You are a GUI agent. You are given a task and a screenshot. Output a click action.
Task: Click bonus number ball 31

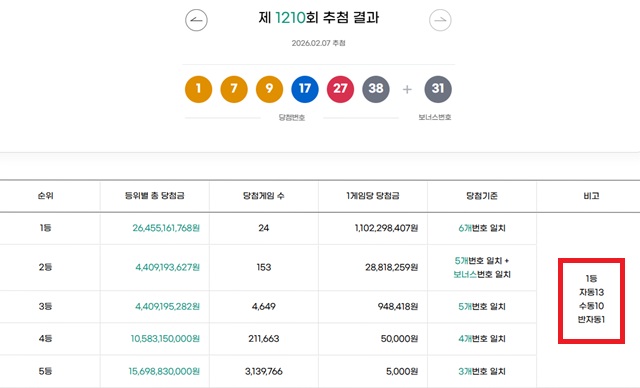tap(438, 89)
